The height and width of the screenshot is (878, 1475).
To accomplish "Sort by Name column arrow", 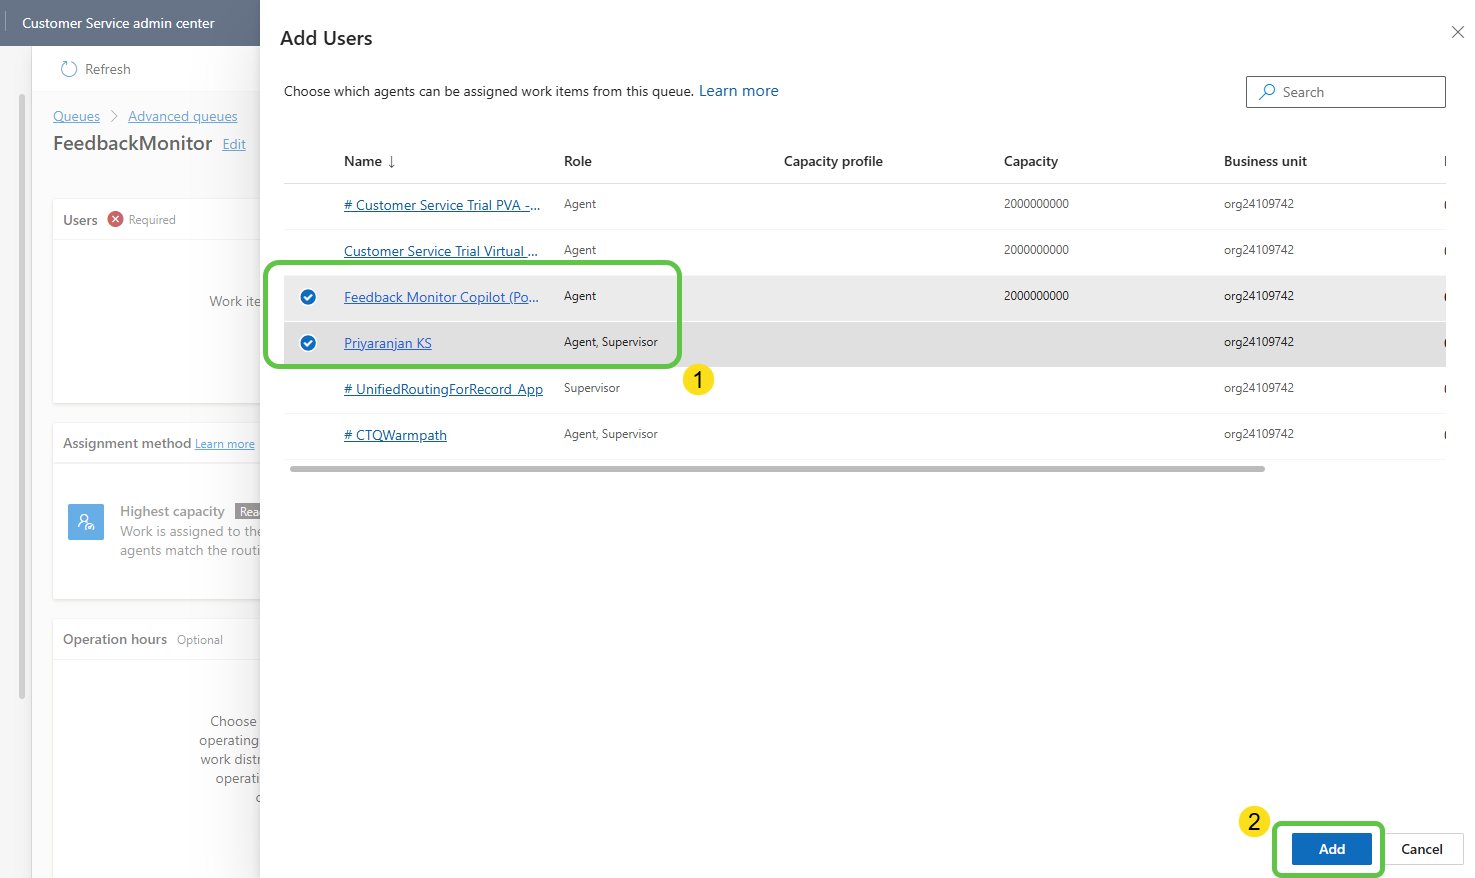I will coord(391,162).
